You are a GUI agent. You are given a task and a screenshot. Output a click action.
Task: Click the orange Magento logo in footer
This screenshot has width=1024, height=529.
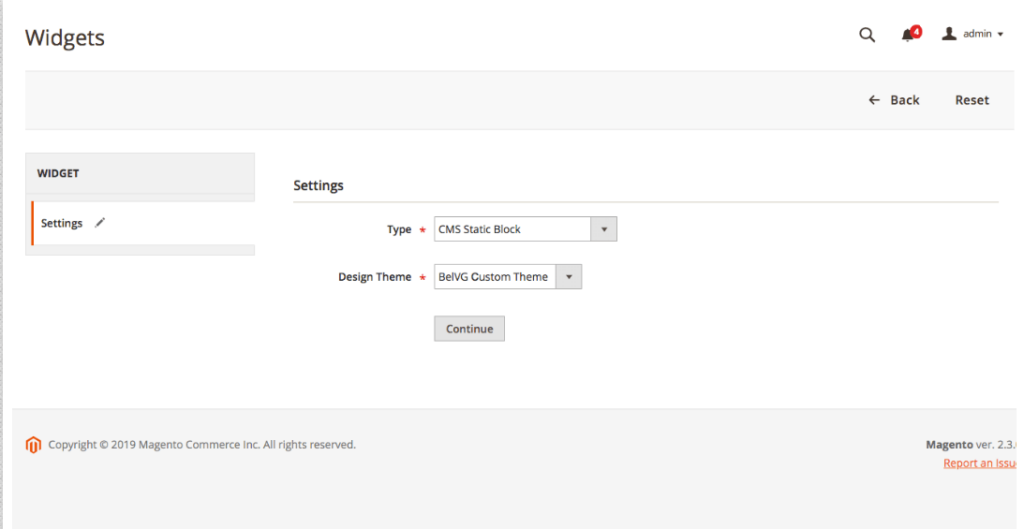tap(33, 445)
